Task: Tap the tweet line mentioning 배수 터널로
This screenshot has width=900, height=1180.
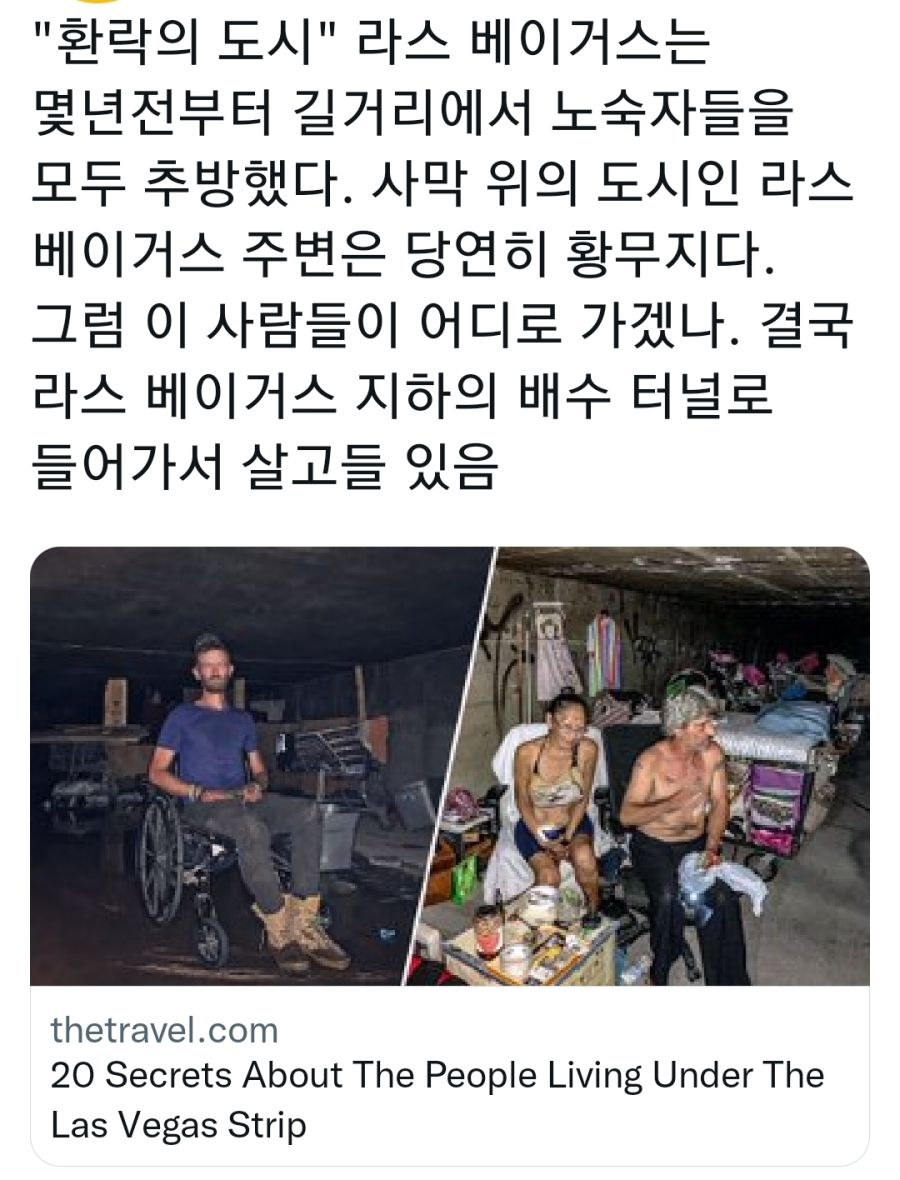Action: [x=403, y=399]
